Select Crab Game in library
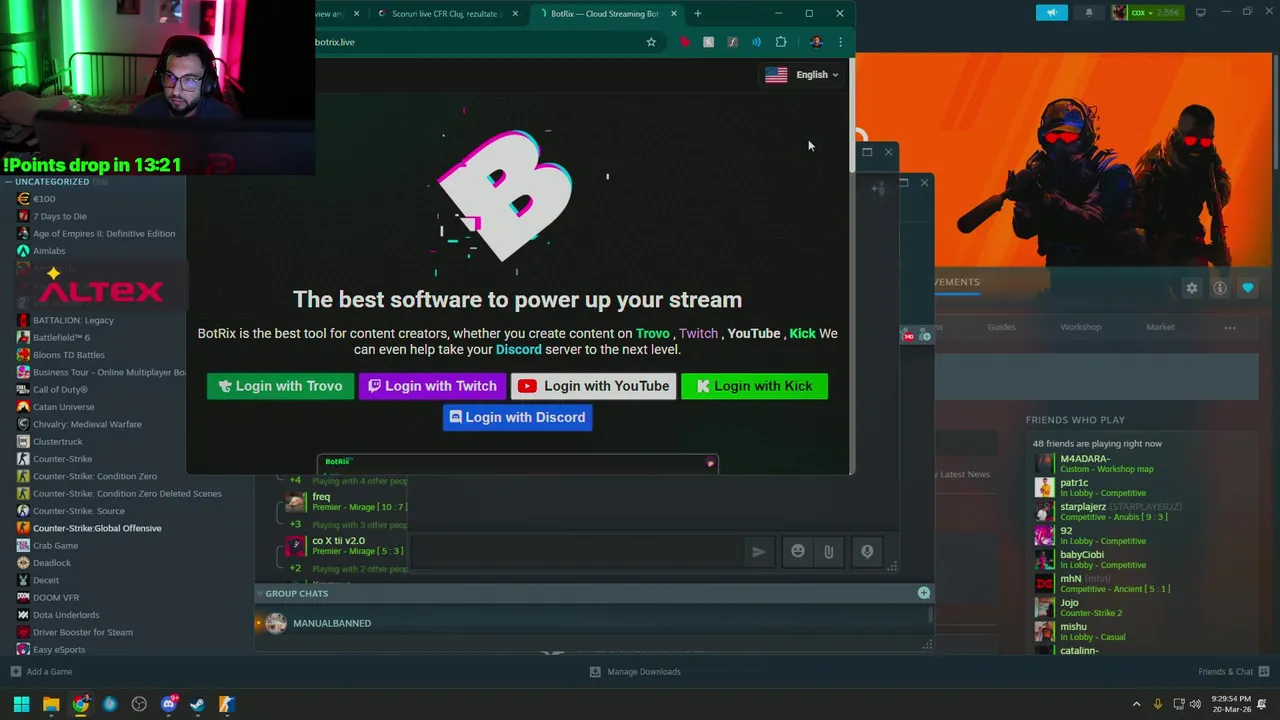The image size is (1280, 720). 55,546
